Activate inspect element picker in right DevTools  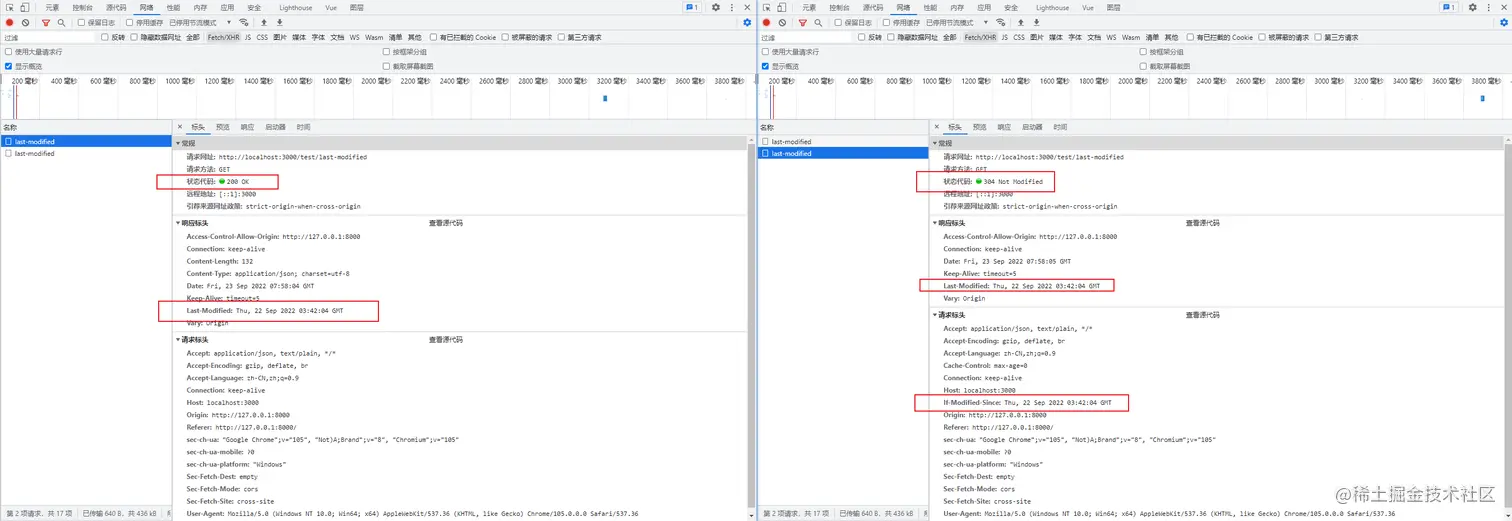(x=766, y=7)
